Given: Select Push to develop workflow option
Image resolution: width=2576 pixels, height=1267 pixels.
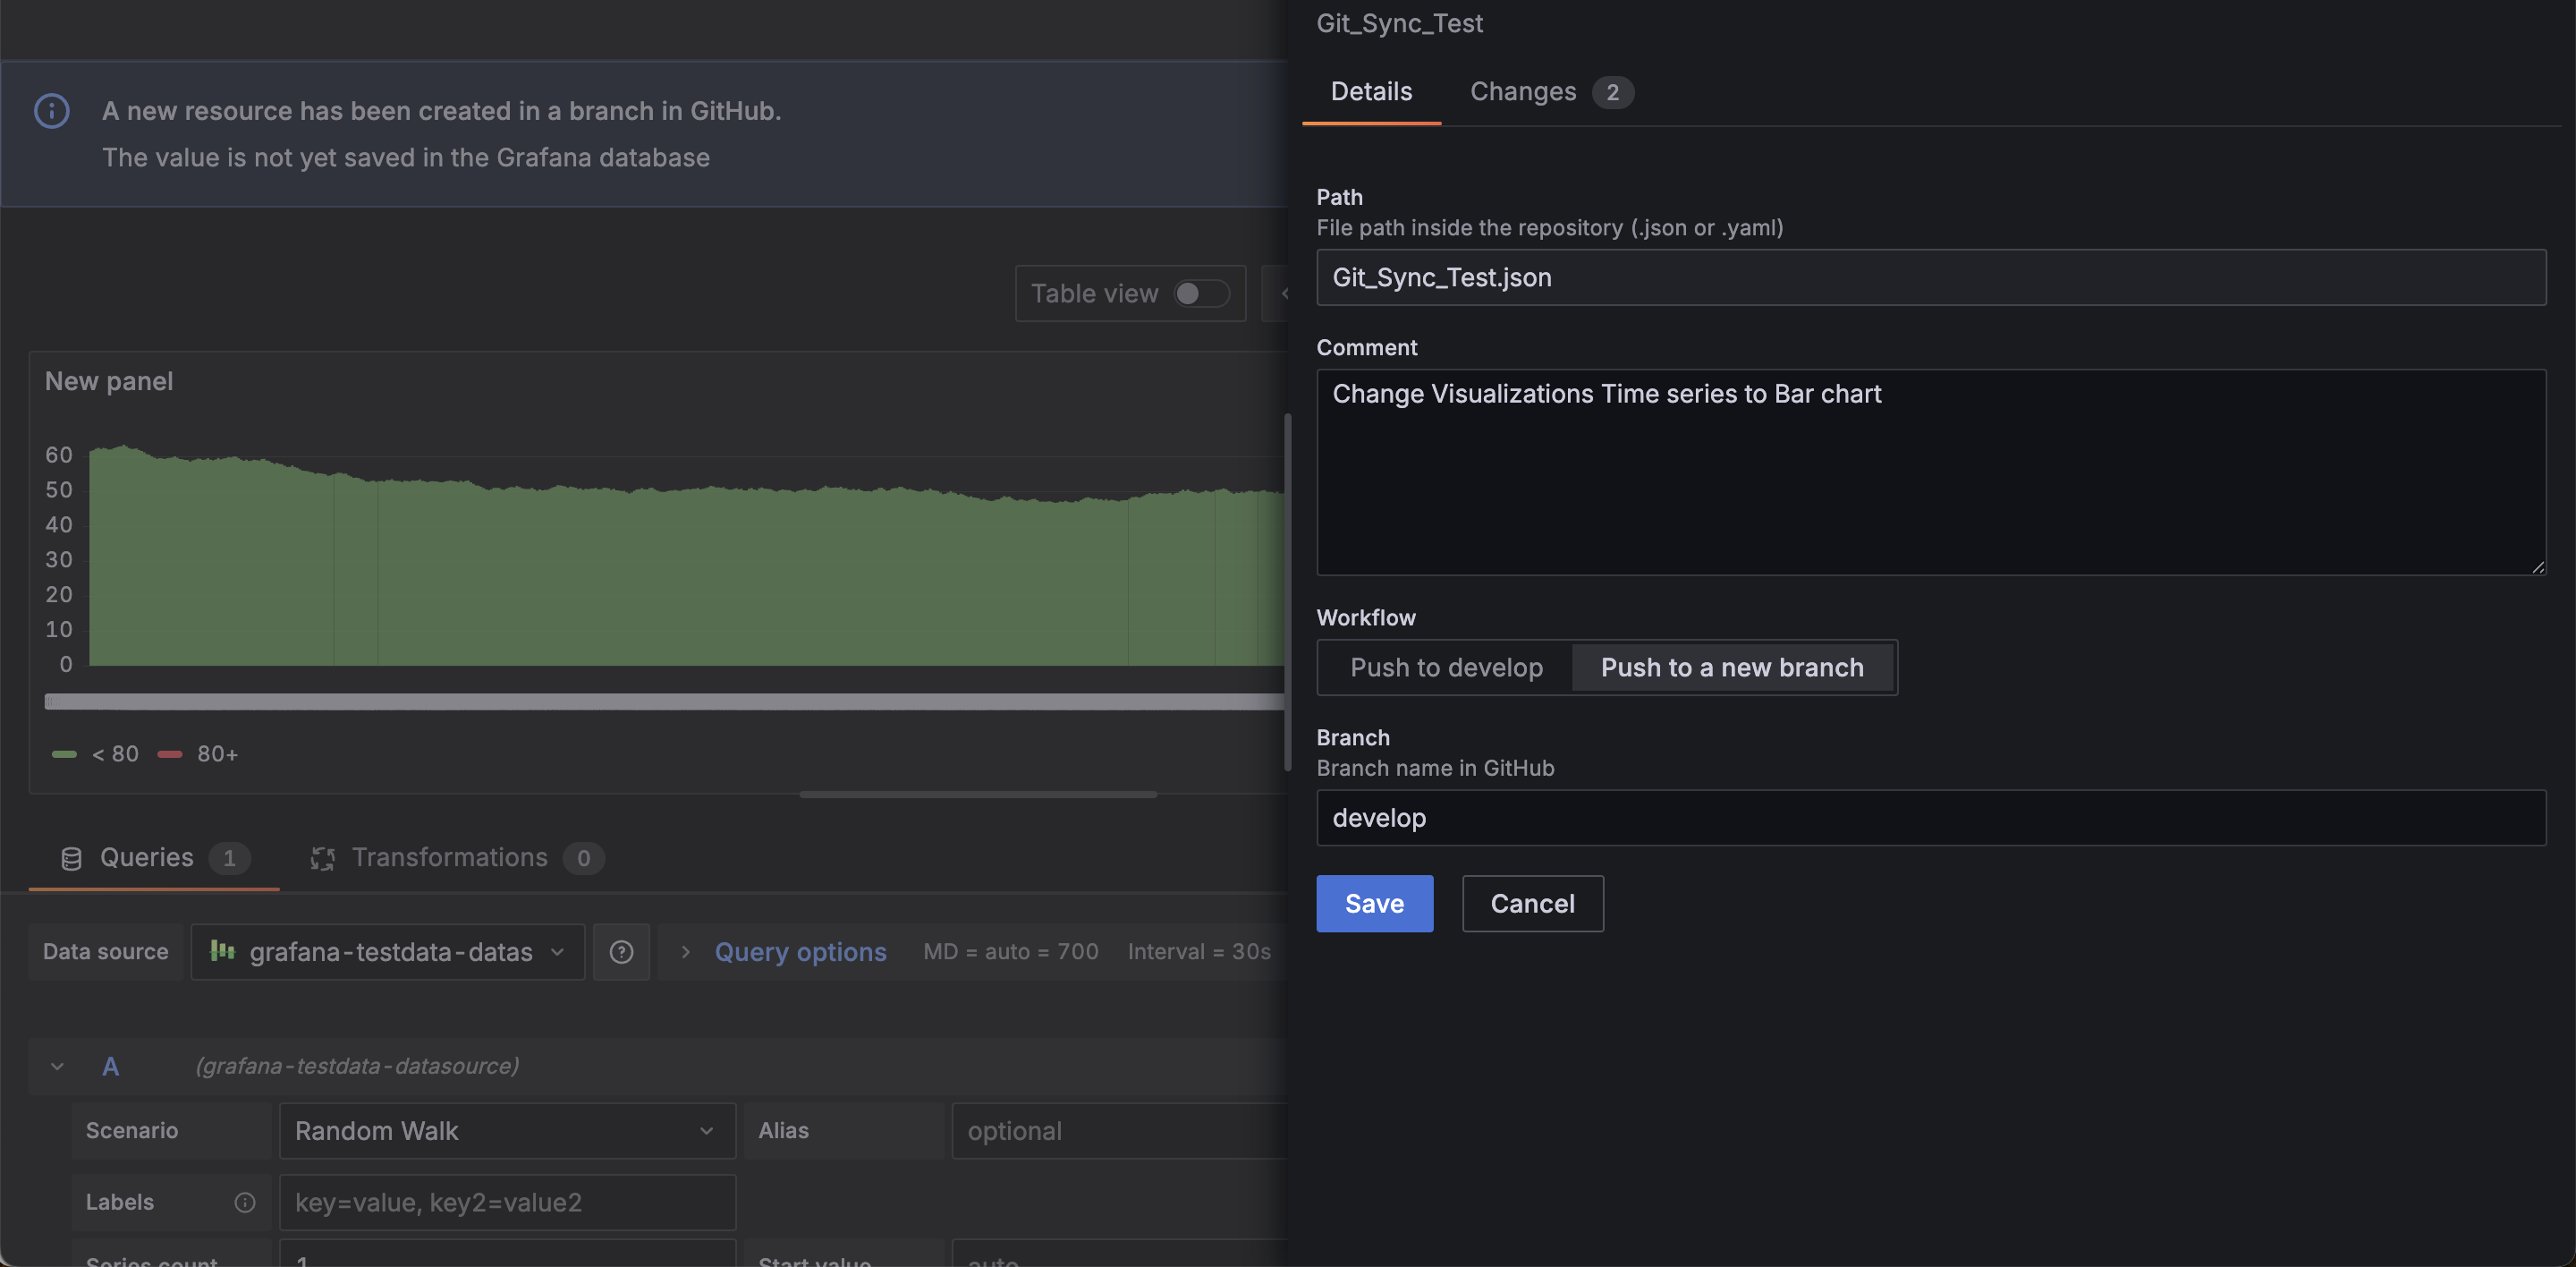Looking at the screenshot, I should point(1446,668).
